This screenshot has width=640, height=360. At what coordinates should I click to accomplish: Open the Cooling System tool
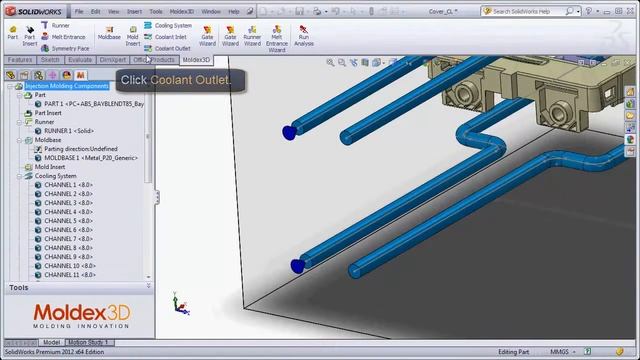[168, 25]
